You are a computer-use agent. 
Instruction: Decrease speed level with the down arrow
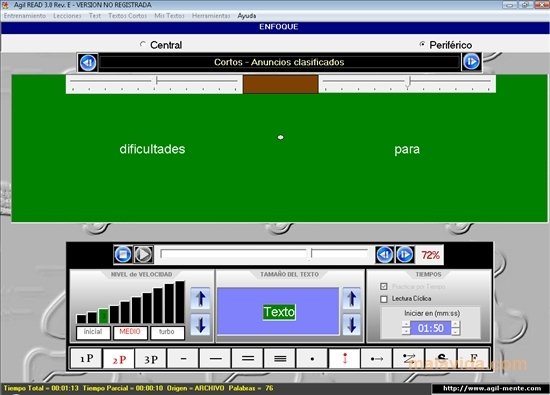coord(200,324)
